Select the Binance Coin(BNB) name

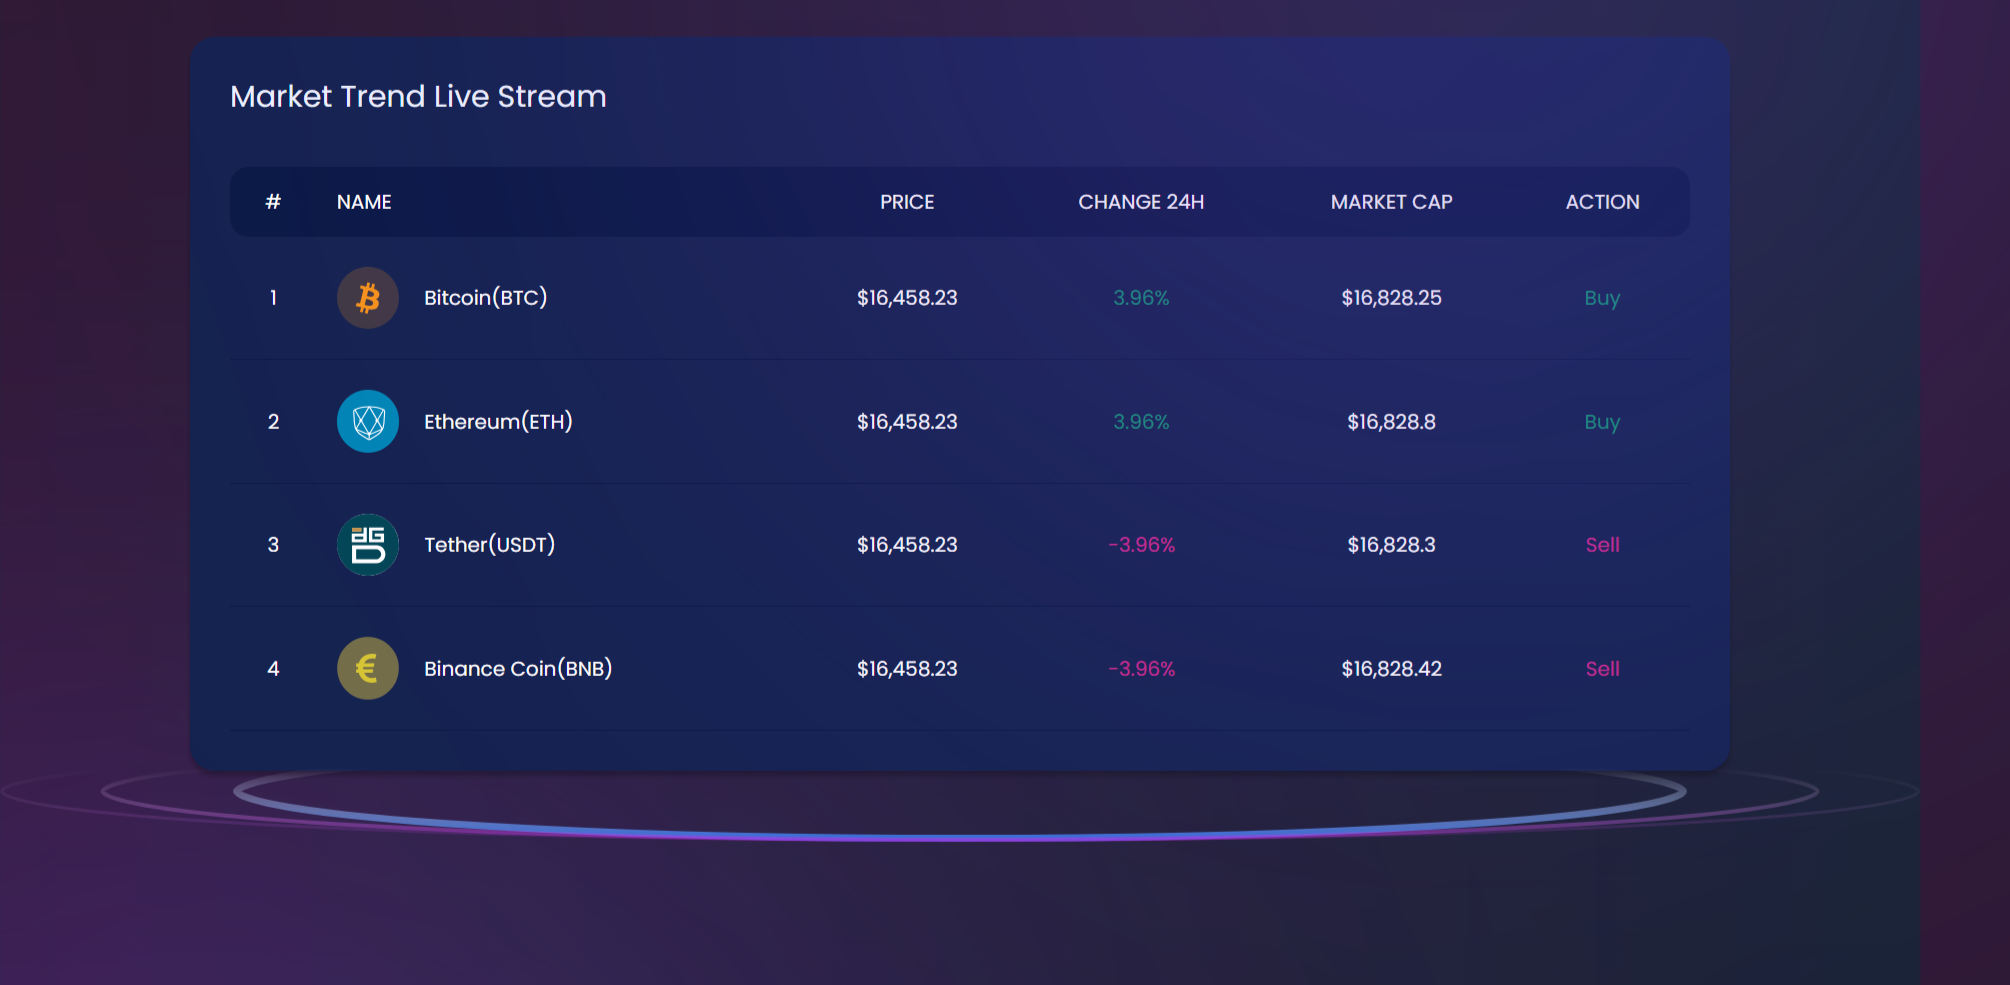pyautogui.click(x=517, y=668)
